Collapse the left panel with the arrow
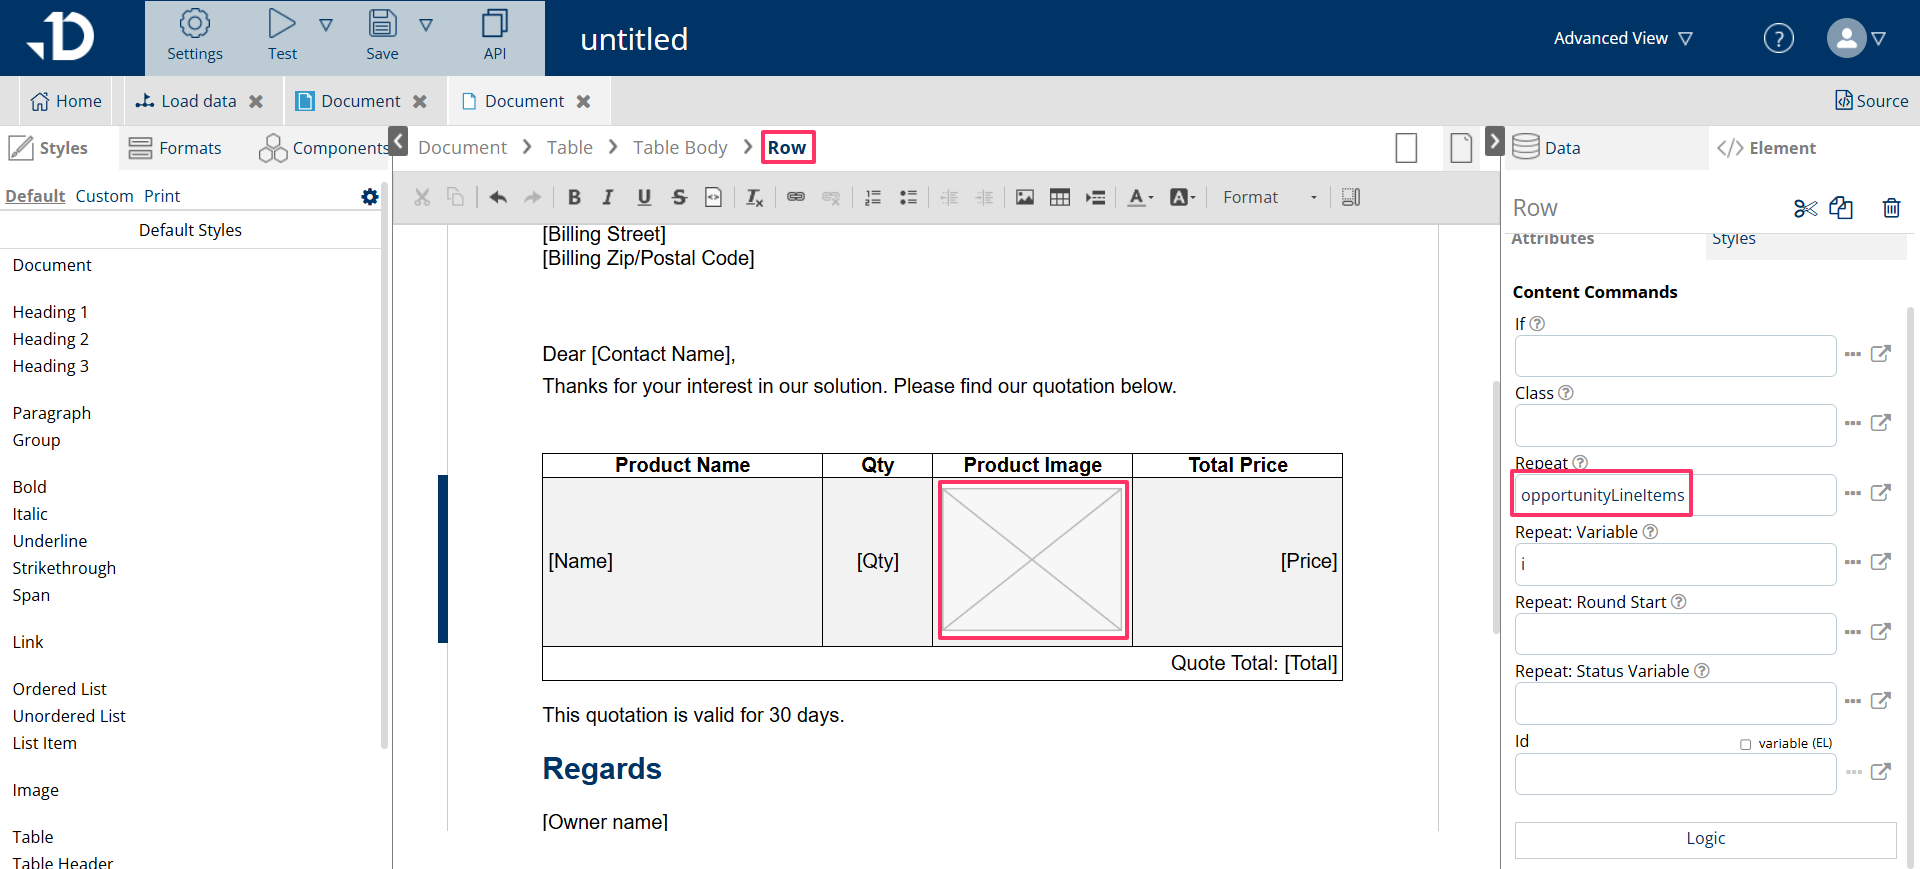The width and height of the screenshot is (1920, 869). pyautogui.click(x=398, y=141)
